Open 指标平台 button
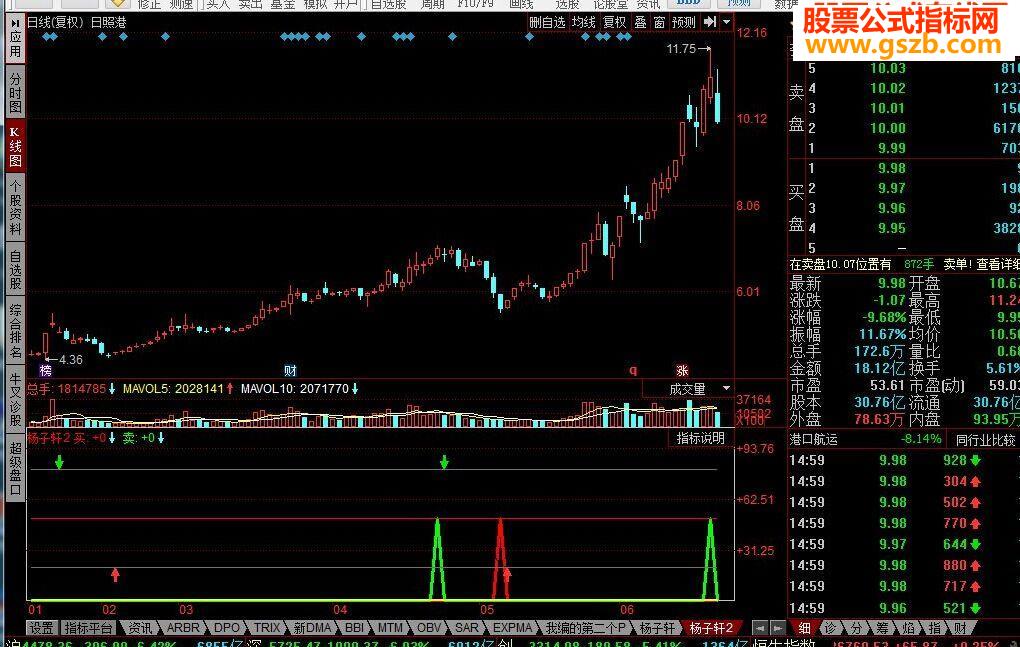The image size is (1020, 647). [88, 628]
